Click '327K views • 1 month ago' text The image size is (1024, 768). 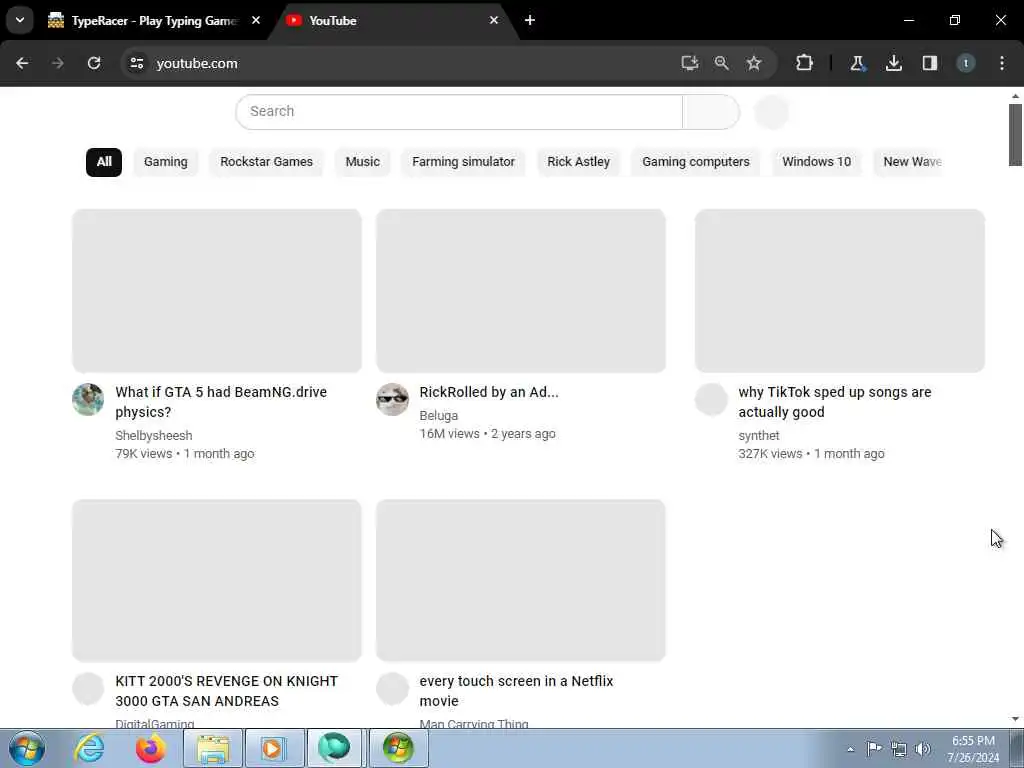[x=811, y=454]
